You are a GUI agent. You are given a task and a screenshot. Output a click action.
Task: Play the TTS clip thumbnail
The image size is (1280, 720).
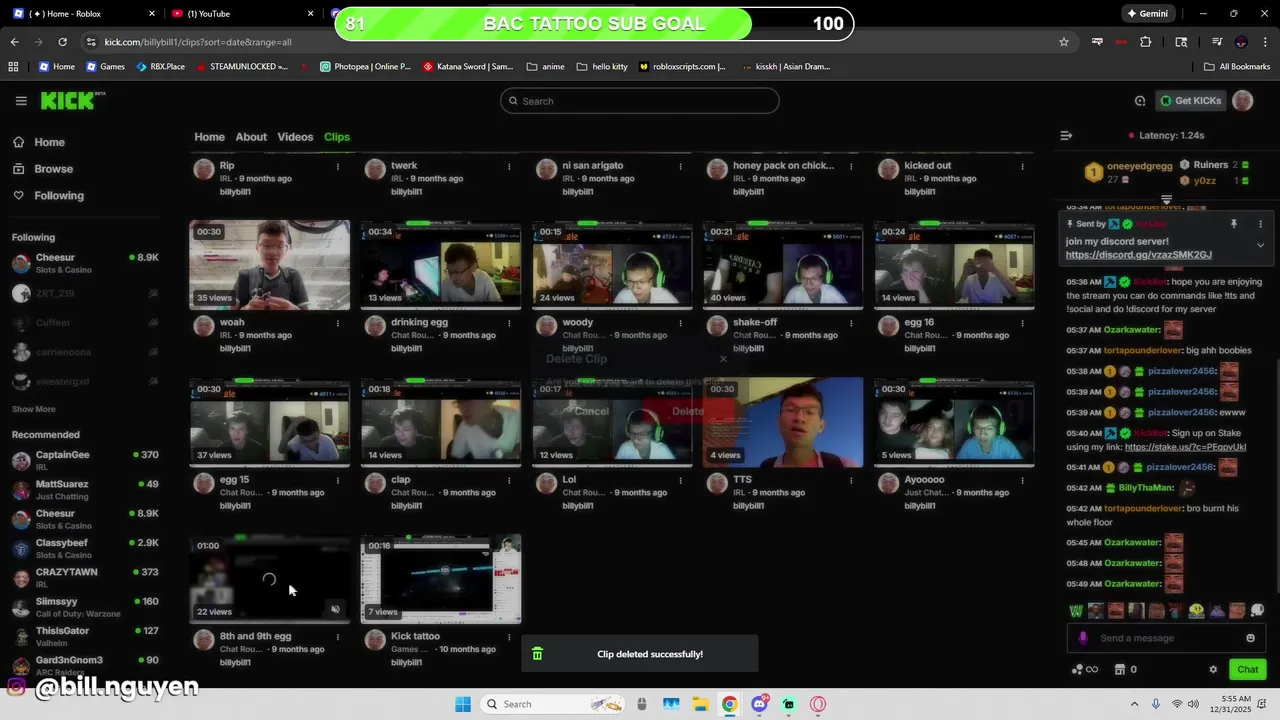(783, 422)
